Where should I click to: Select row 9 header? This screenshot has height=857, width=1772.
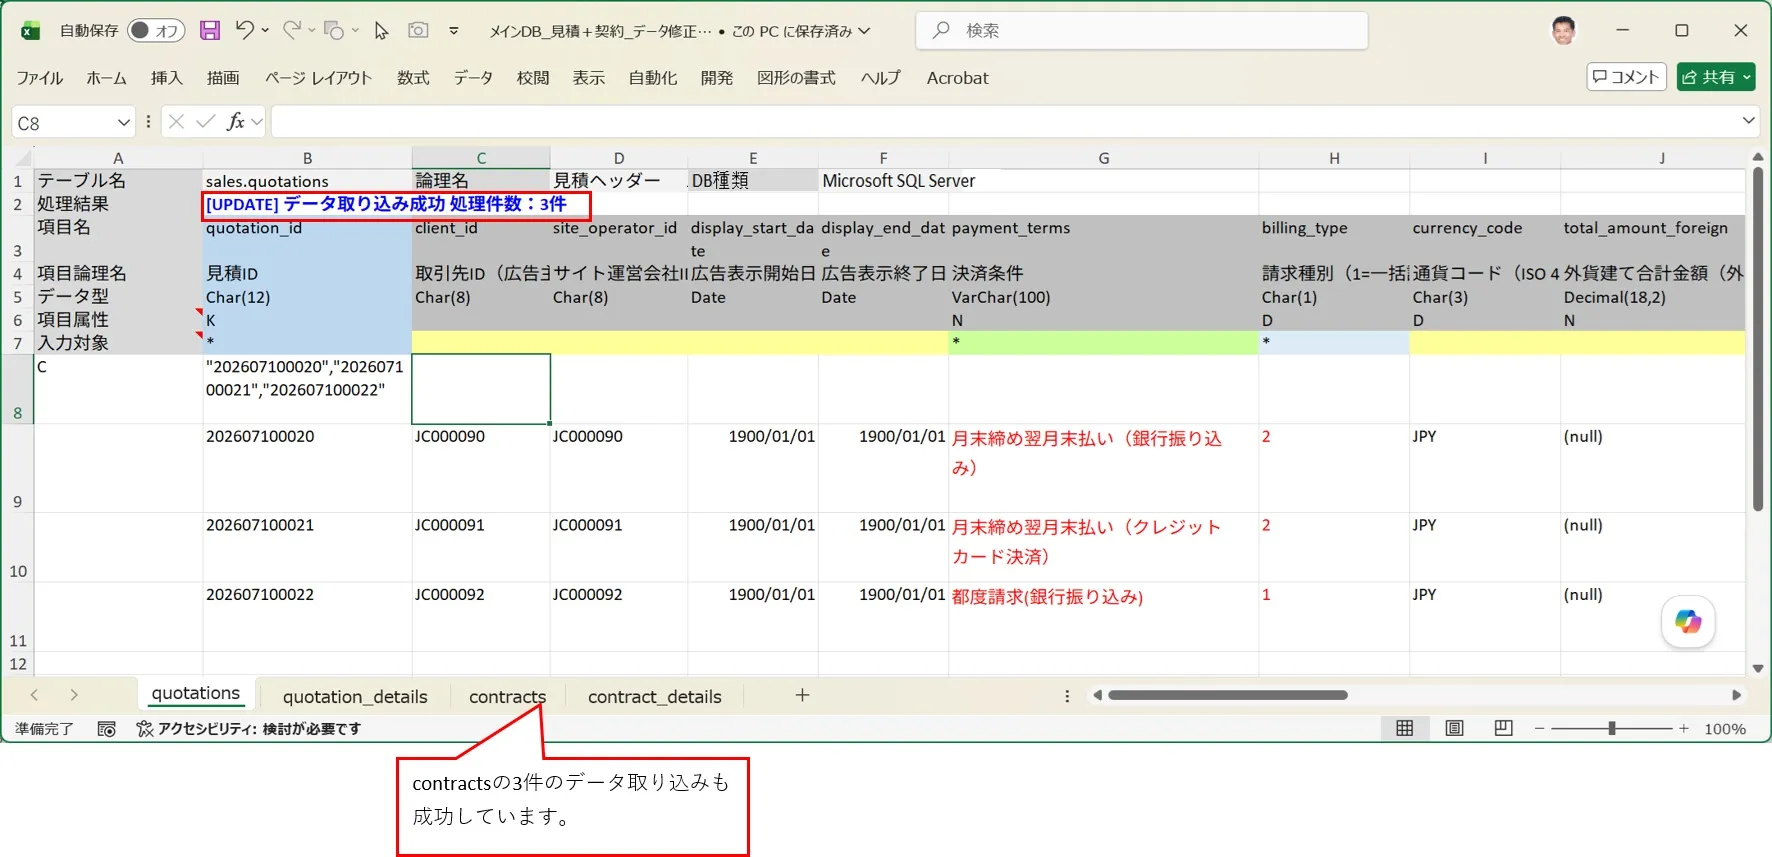[x=17, y=468]
